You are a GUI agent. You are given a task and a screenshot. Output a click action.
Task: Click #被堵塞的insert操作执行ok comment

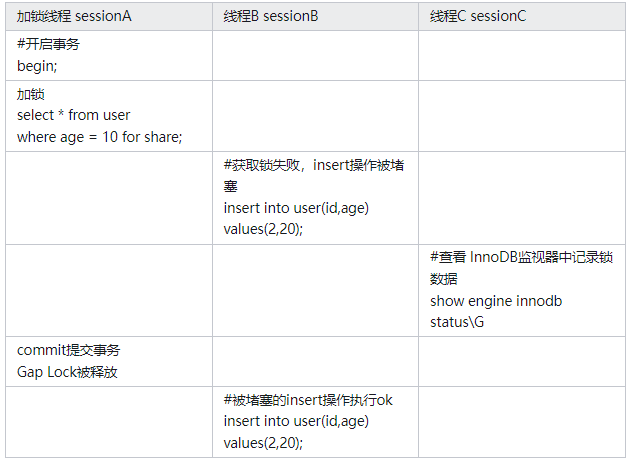point(308,400)
